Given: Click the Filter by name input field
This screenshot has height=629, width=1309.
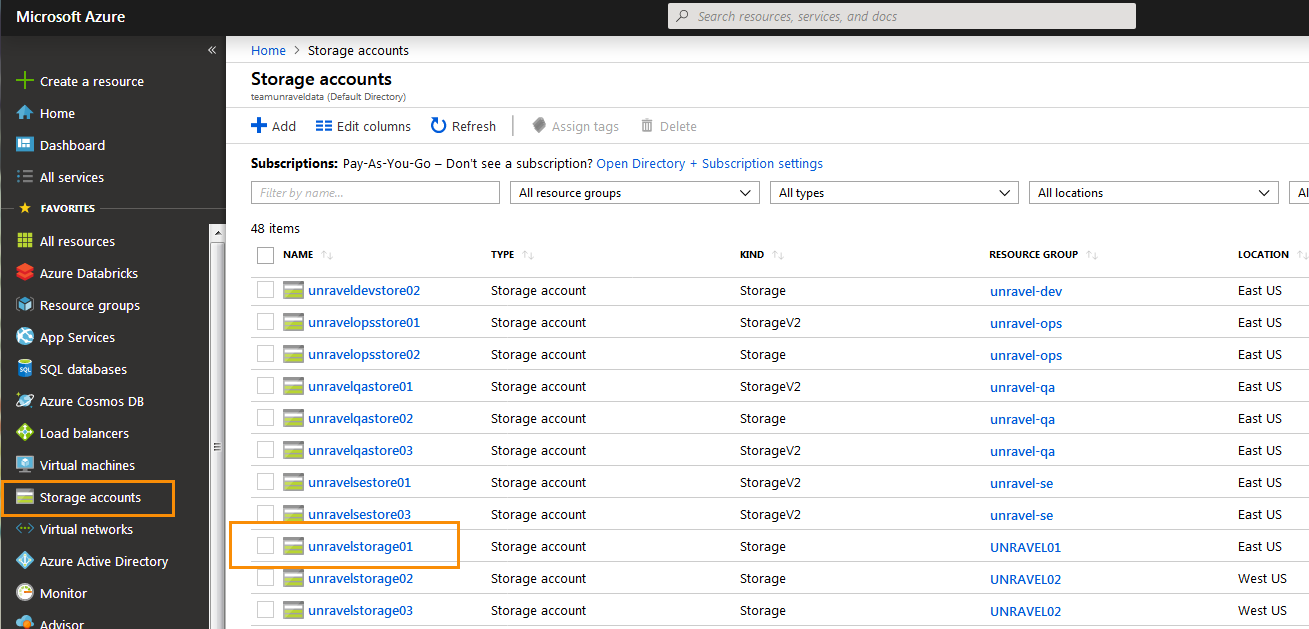Looking at the screenshot, I should [x=375, y=193].
